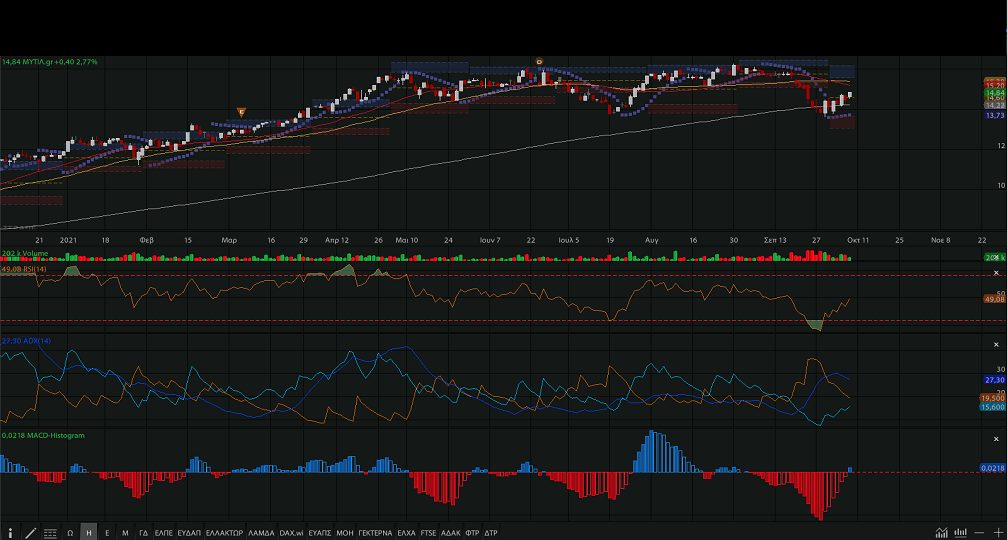Click the green 14,84 price tag
This screenshot has height=540, width=1007.
point(995,93)
